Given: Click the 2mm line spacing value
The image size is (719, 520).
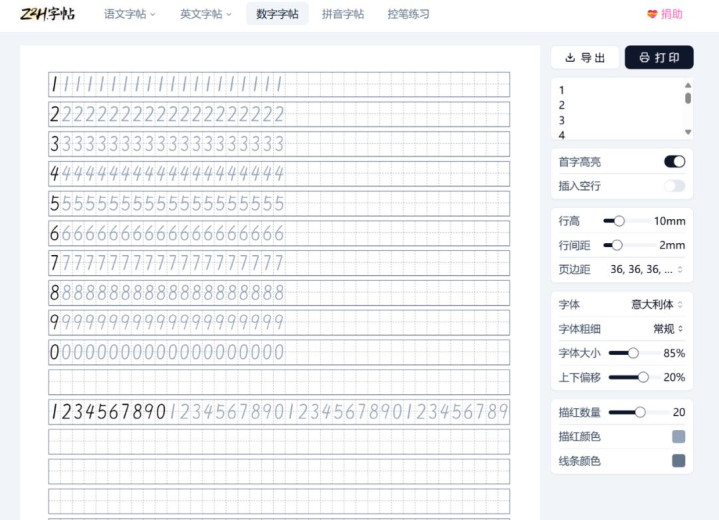Looking at the screenshot, I should [x=672, y=245].
